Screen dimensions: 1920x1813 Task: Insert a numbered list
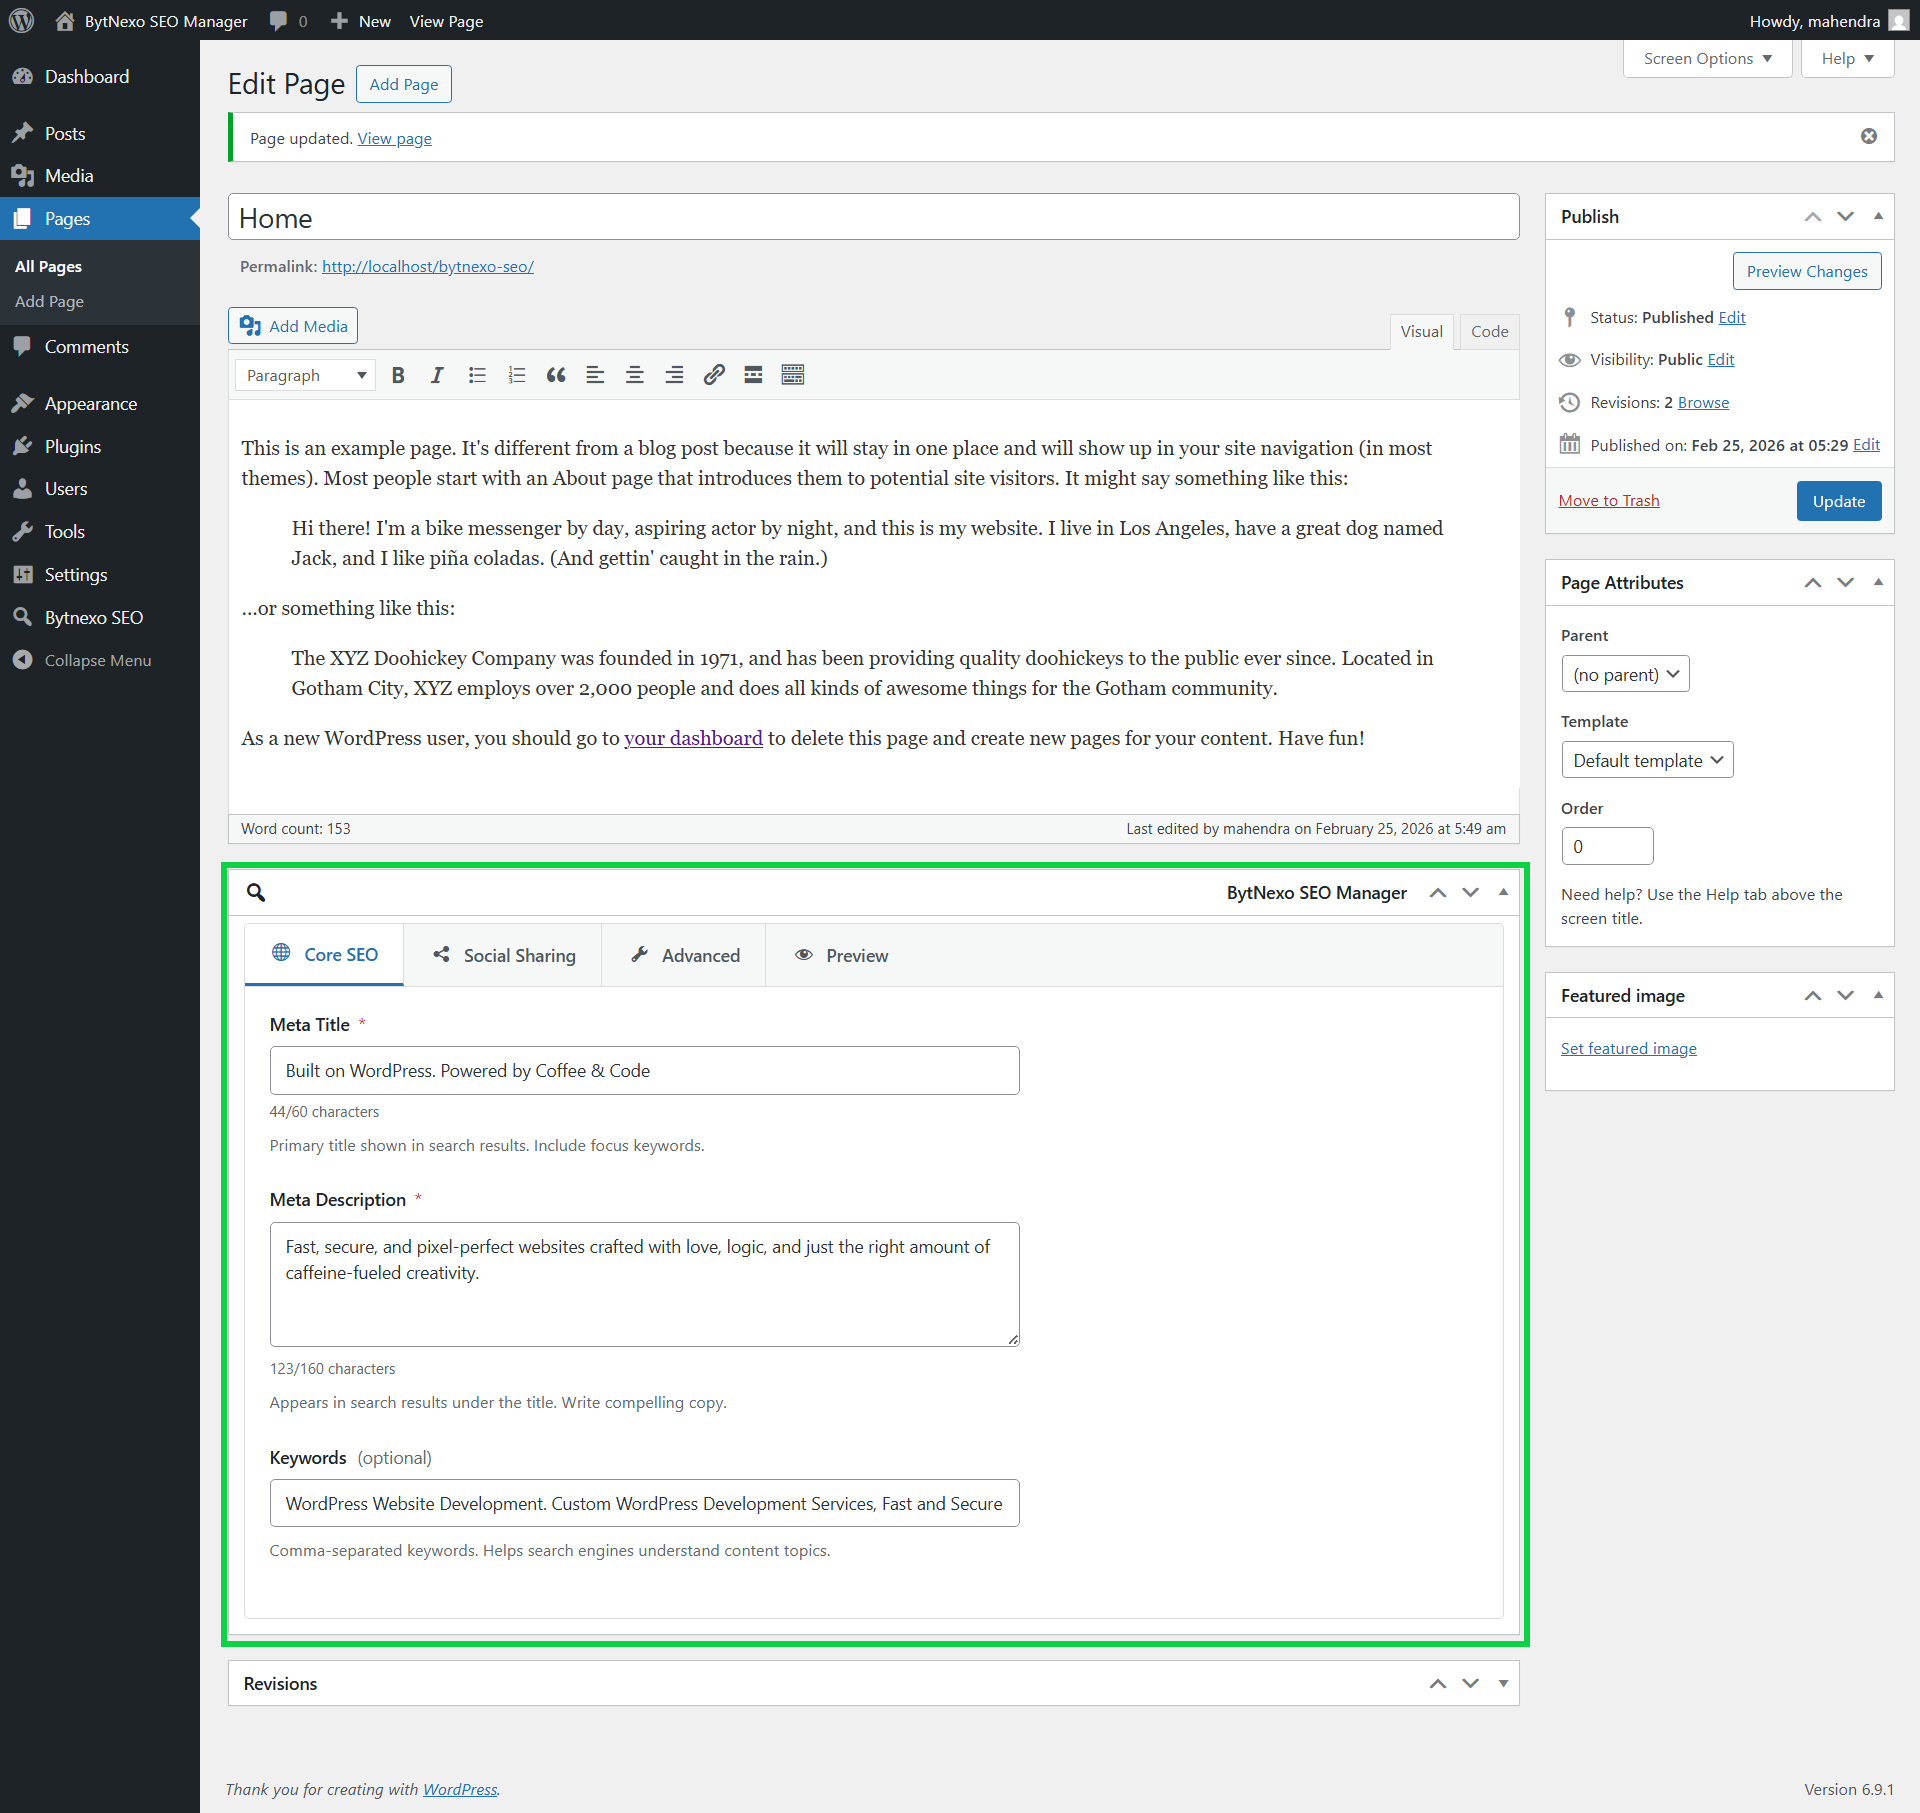click(517, 375)
